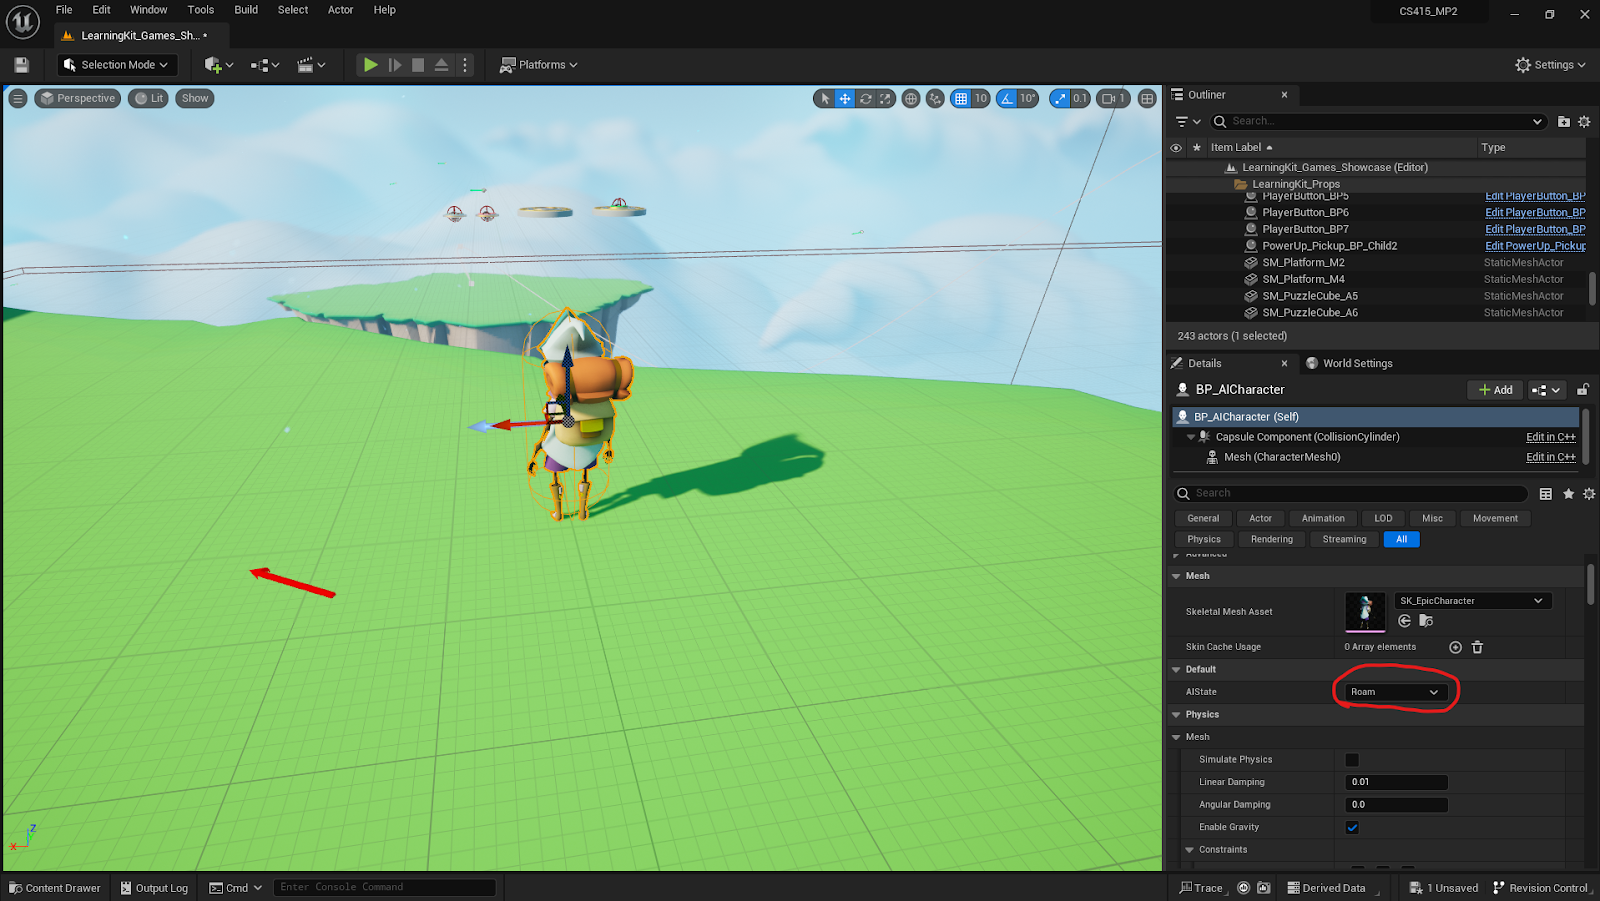Image resolution: width=1600 pixels, height=901 pixels.
Task: Select Mesh (CharacterMesh0) component
Action: pyautogui.click(x=1281, y=457)
